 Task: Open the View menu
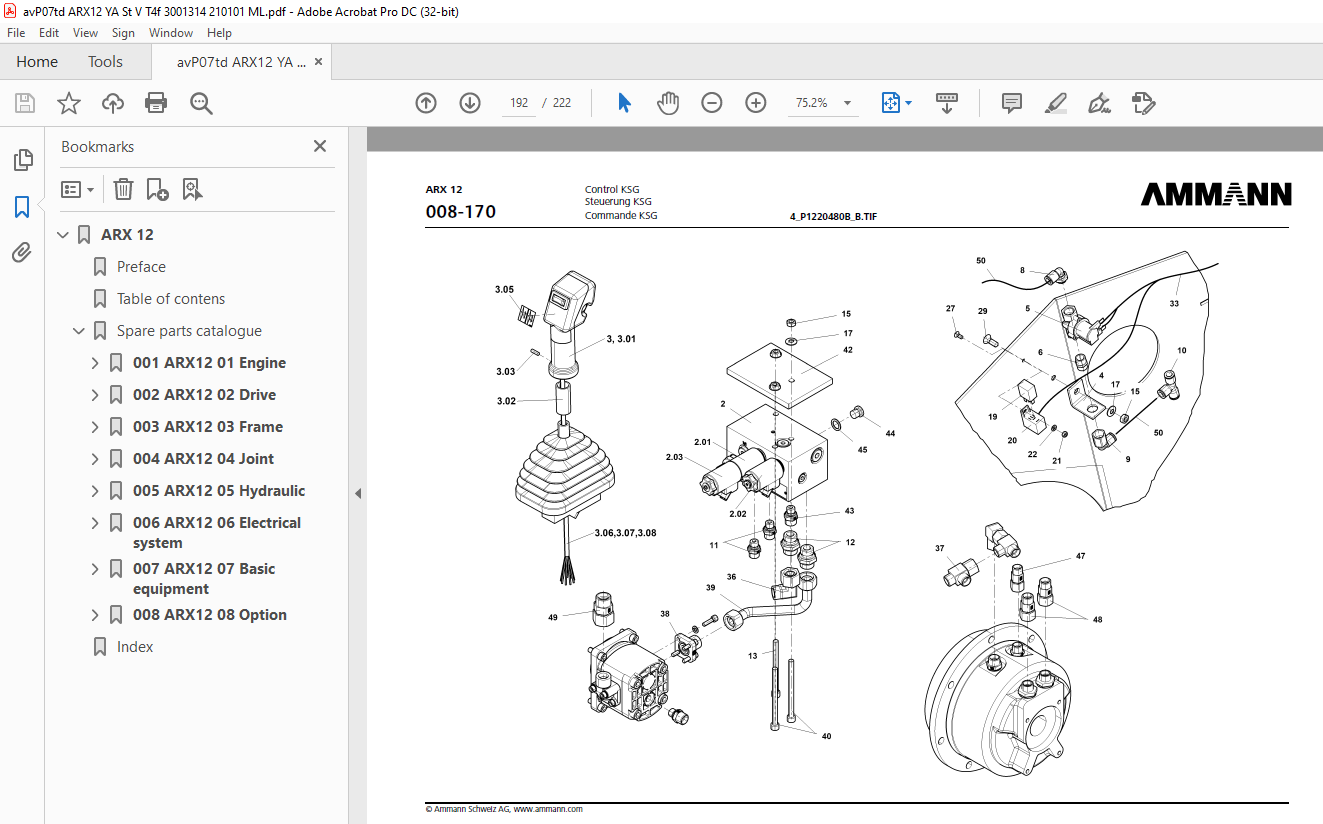[85, 33]
